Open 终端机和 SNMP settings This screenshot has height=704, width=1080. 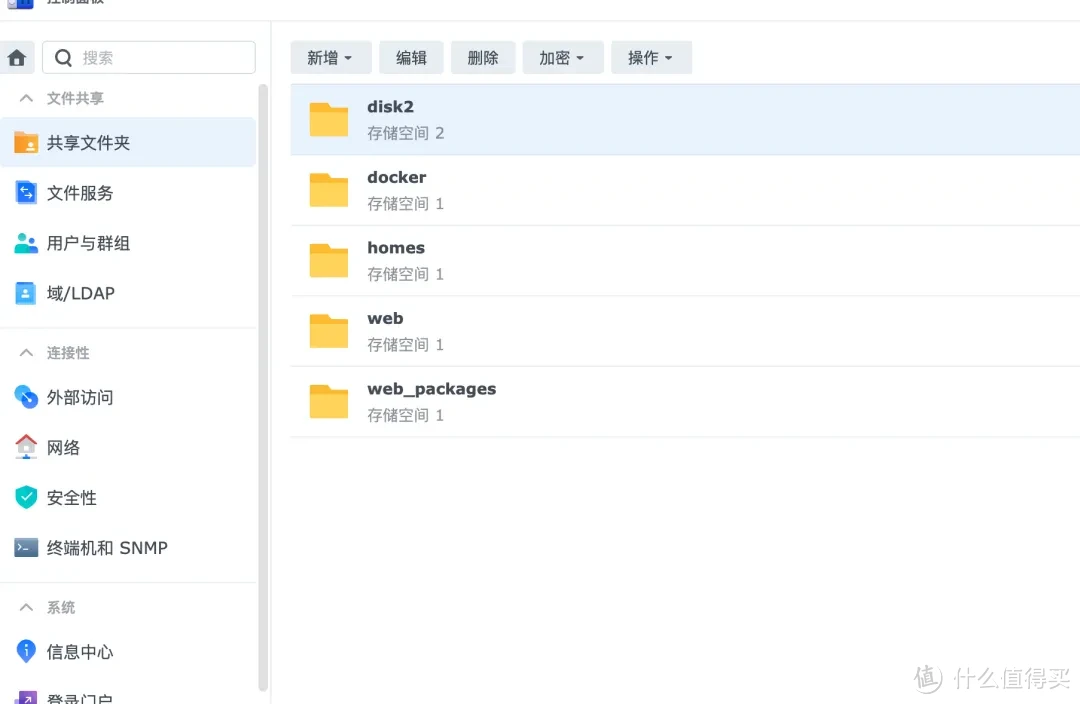click(25, 547)
